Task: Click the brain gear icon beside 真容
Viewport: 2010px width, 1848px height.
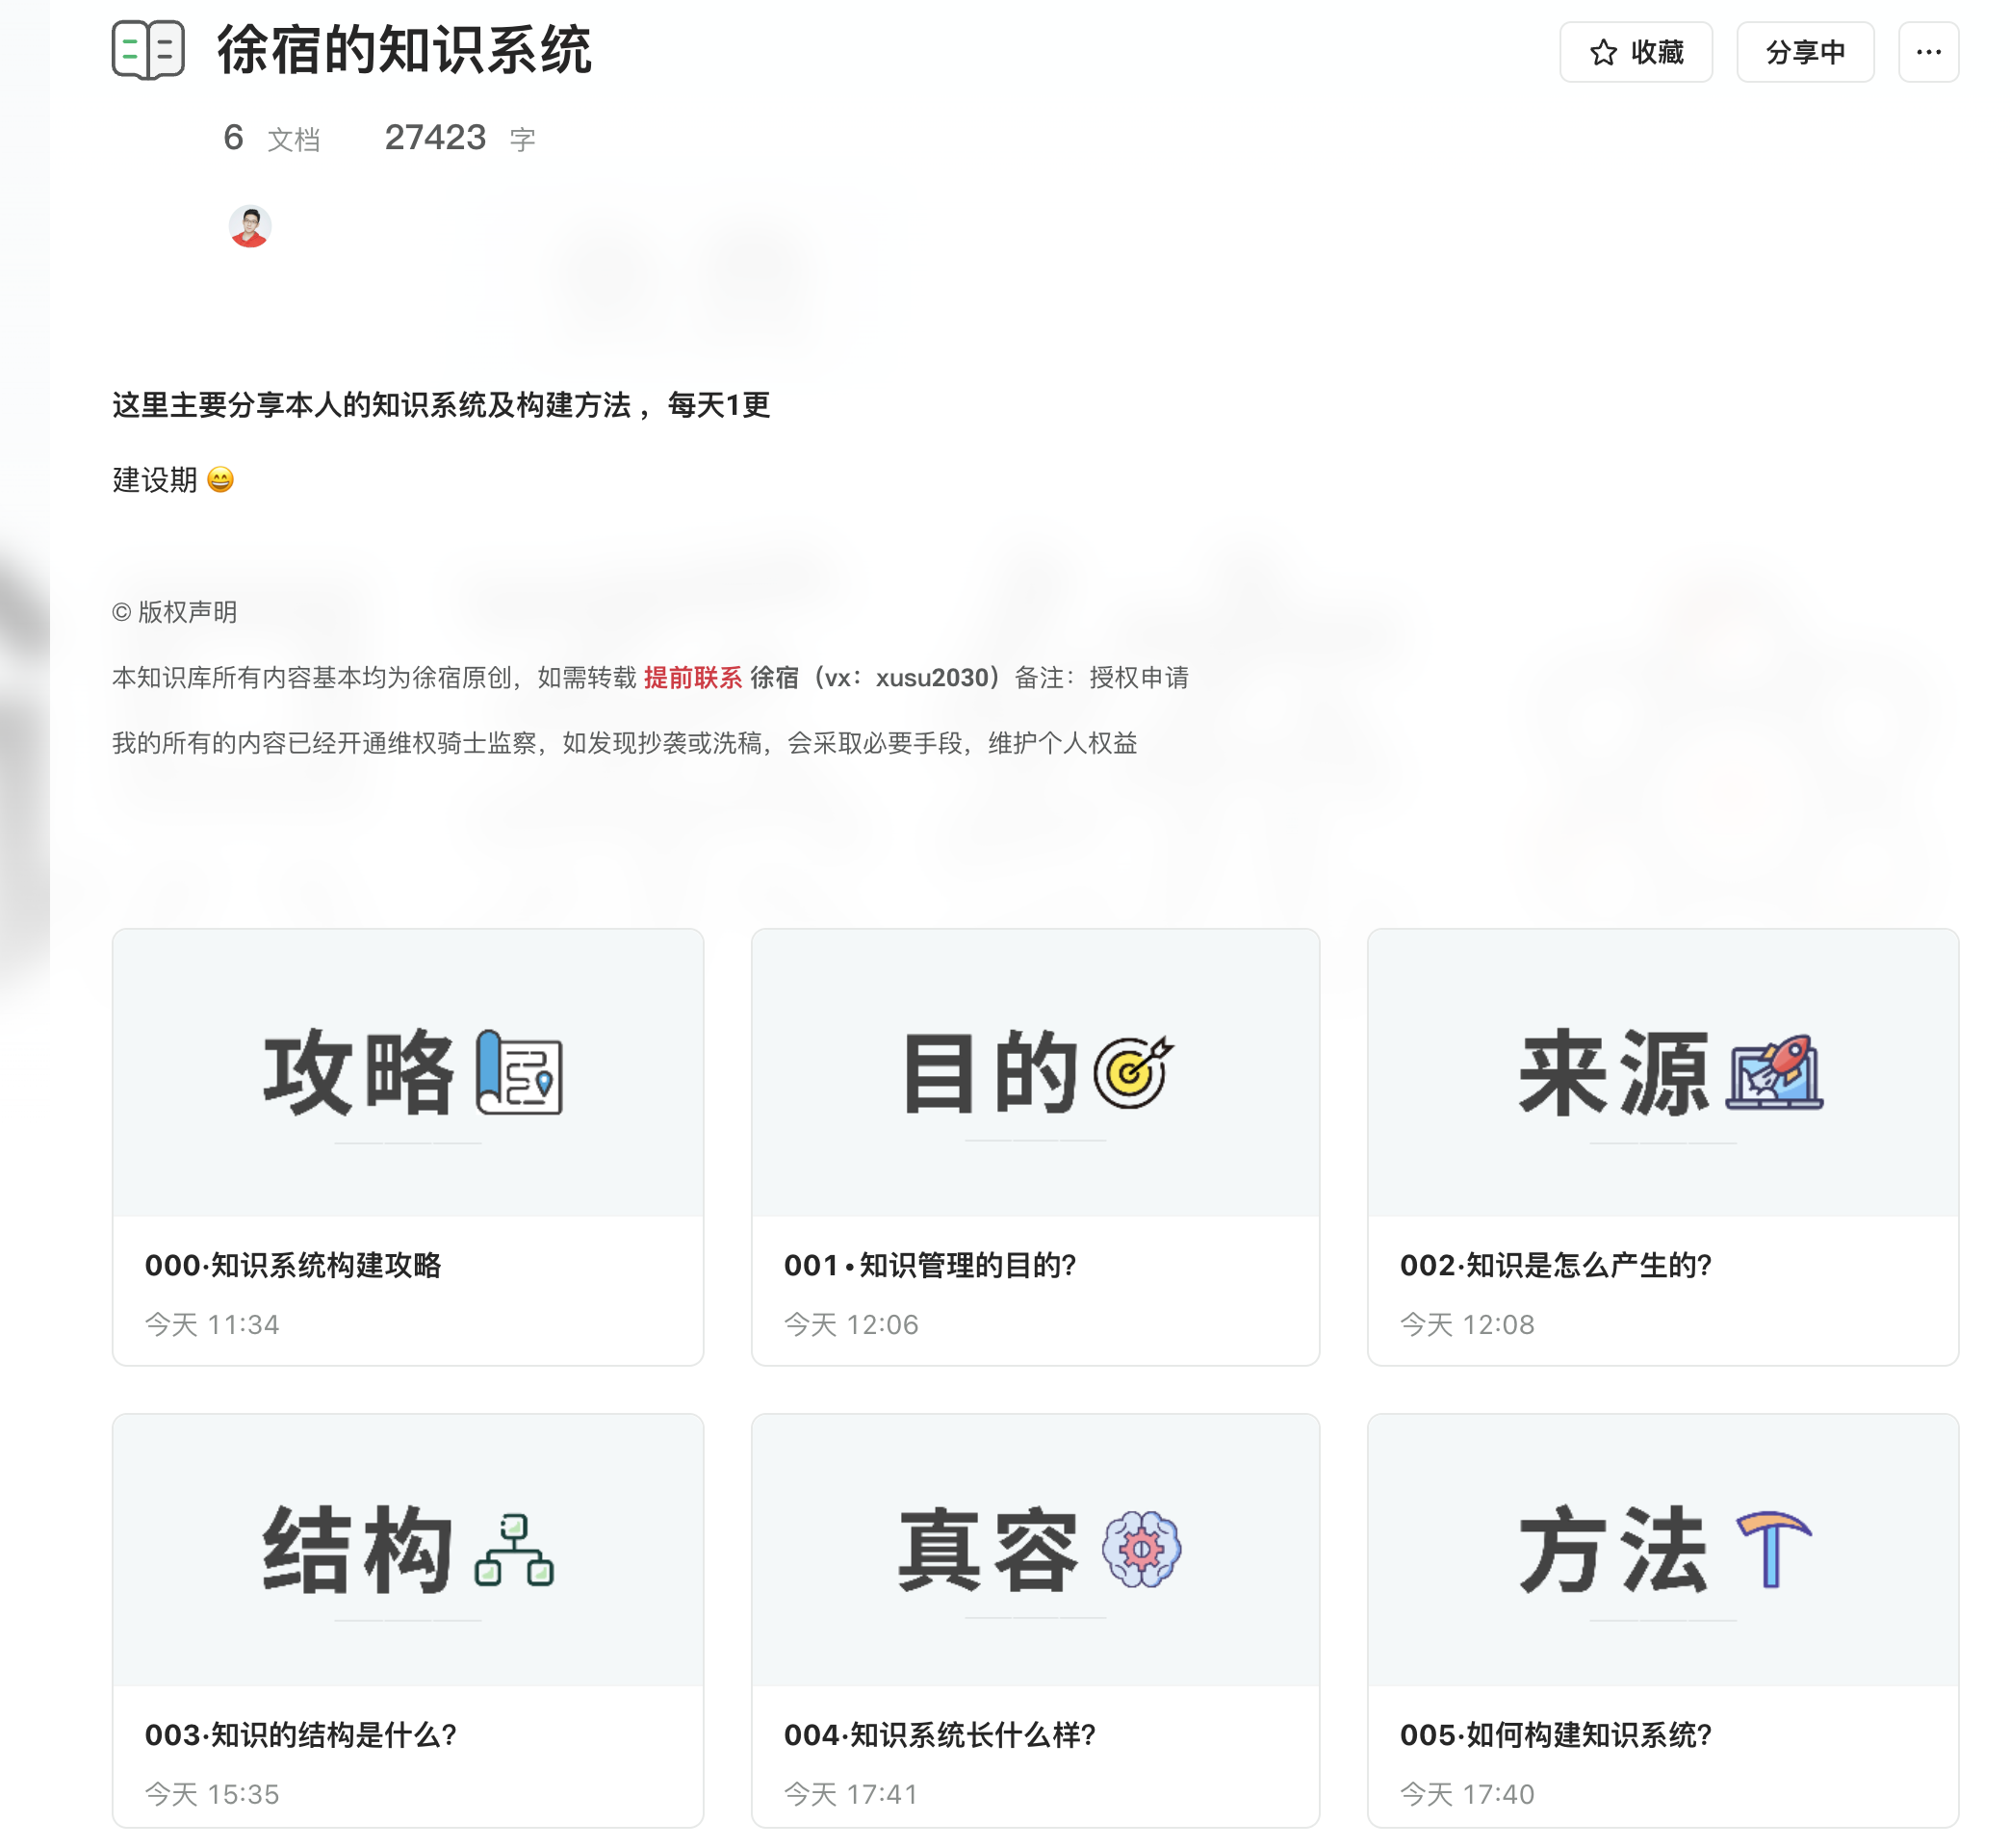Action: (x=1141, y=1549)
